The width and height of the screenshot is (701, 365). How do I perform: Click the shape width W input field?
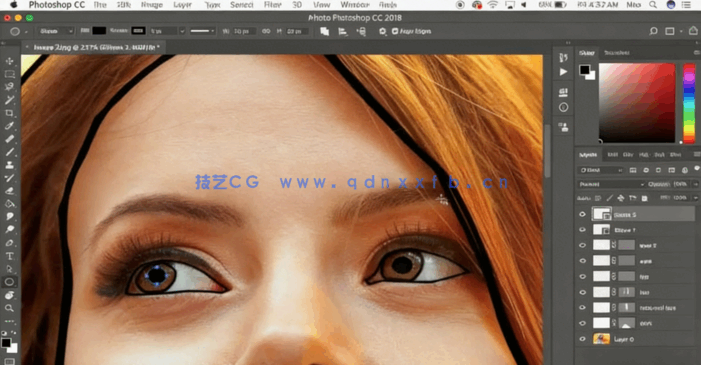[244, 31]
